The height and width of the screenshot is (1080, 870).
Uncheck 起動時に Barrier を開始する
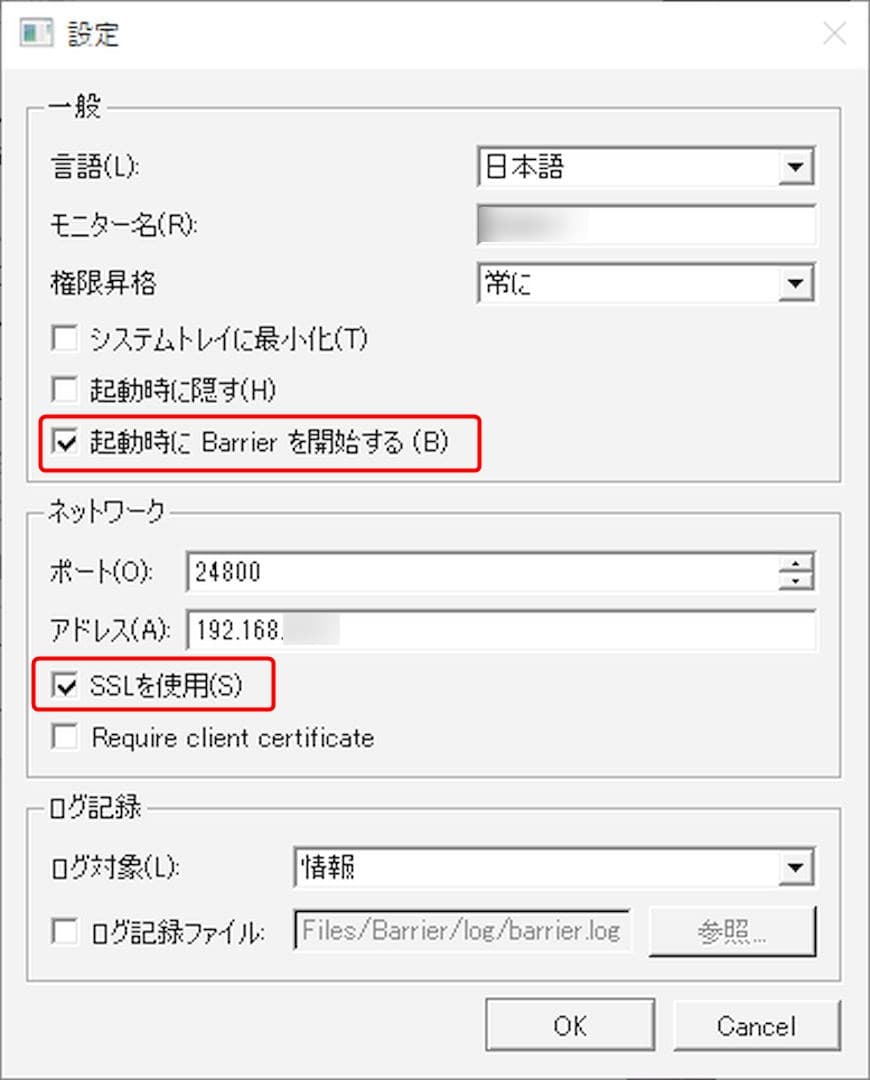coord(65,441)
